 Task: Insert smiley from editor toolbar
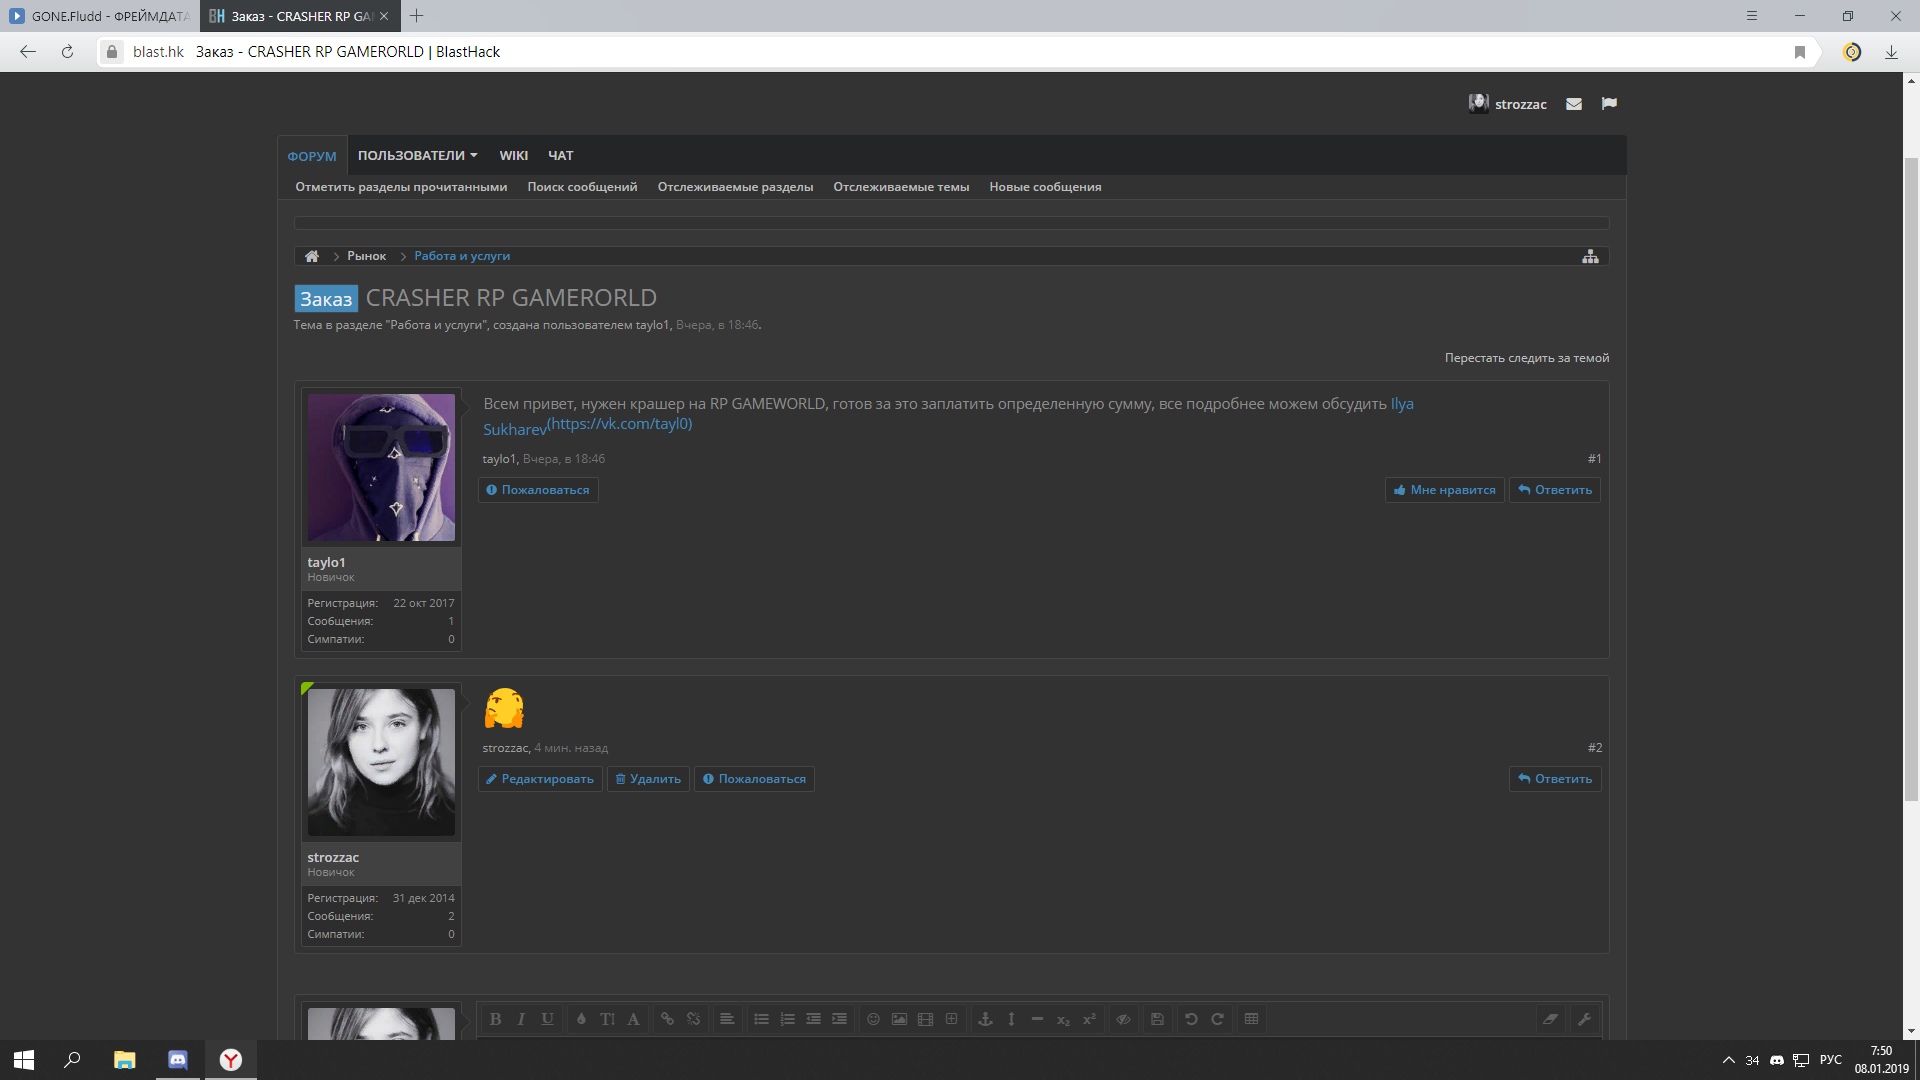873,1019
